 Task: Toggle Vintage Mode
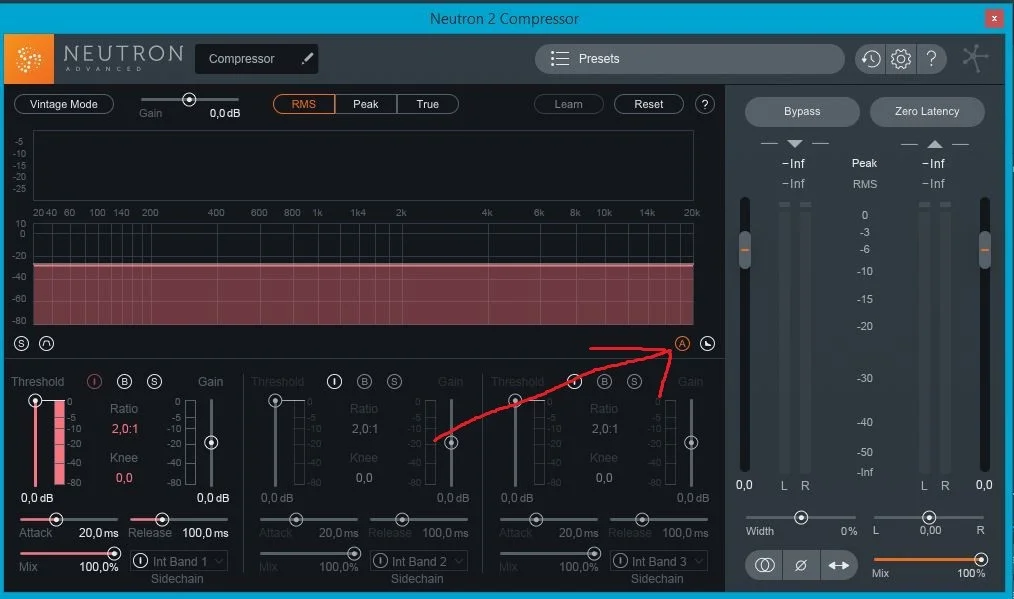click(x=63, y=104)
